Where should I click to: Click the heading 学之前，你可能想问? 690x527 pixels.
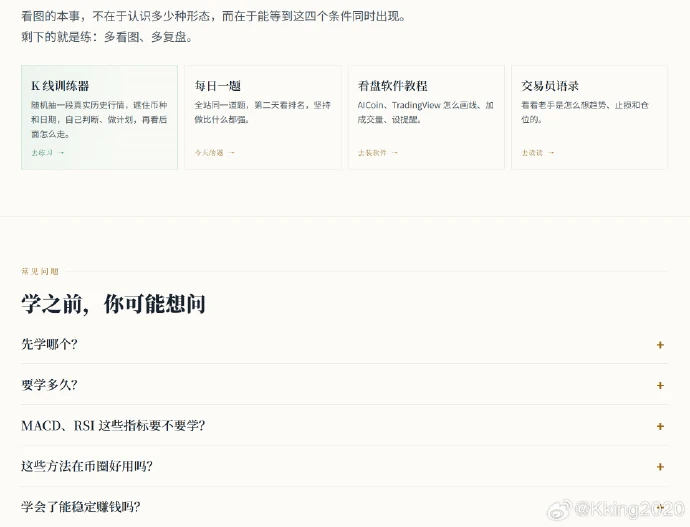pyautogui.click(x=113, y=304)
